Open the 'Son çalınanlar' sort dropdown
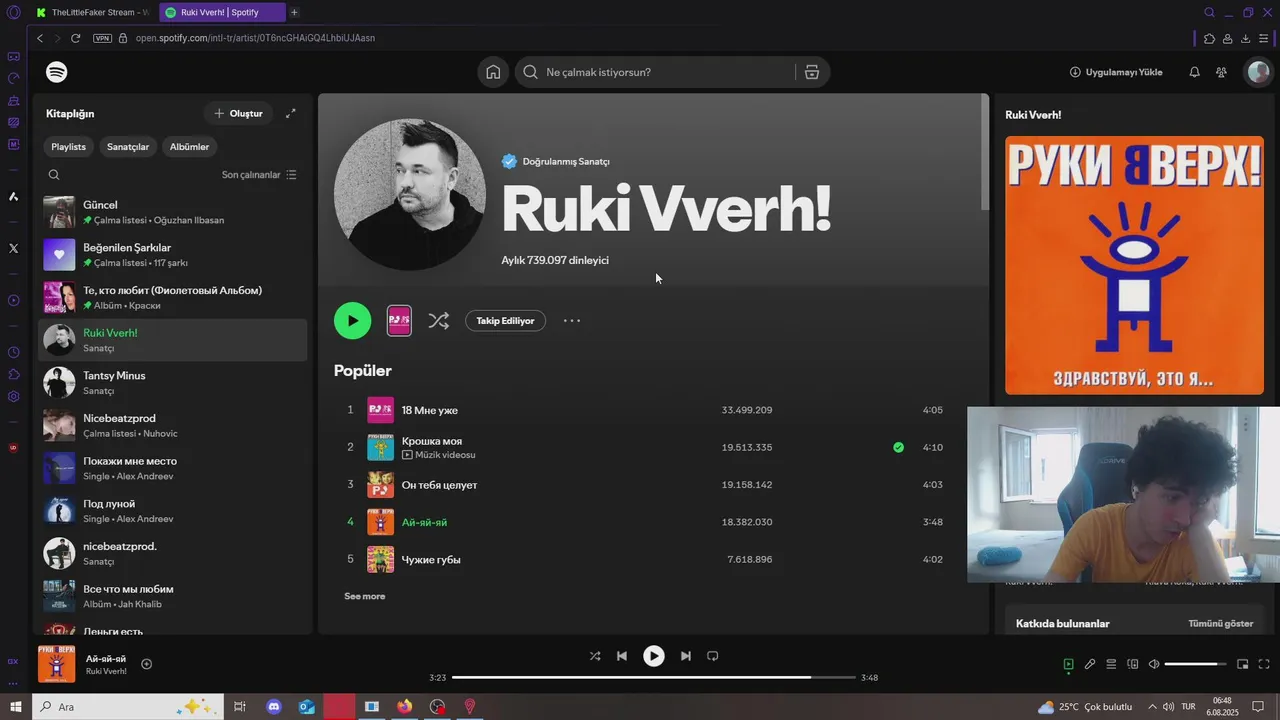Viewport: 1280px width, 720px height. (x=259, y=174)
